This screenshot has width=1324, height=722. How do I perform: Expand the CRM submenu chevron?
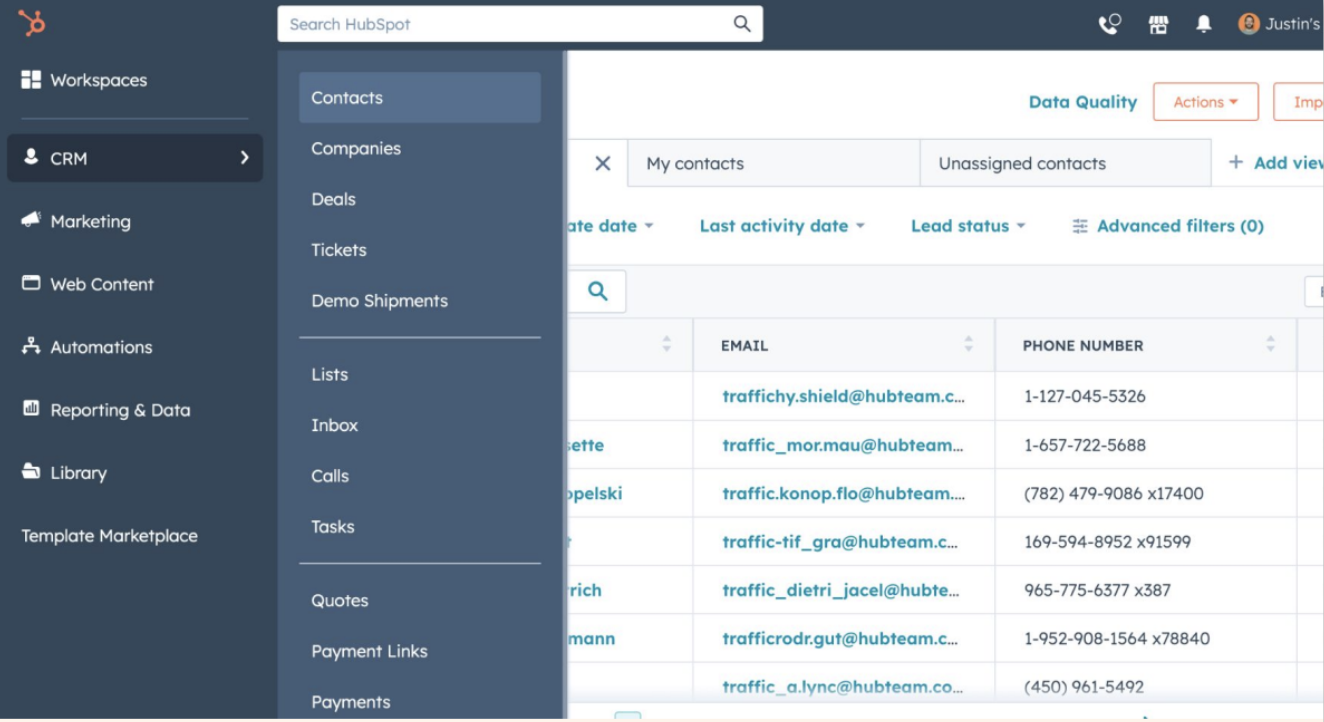(245, 157)
